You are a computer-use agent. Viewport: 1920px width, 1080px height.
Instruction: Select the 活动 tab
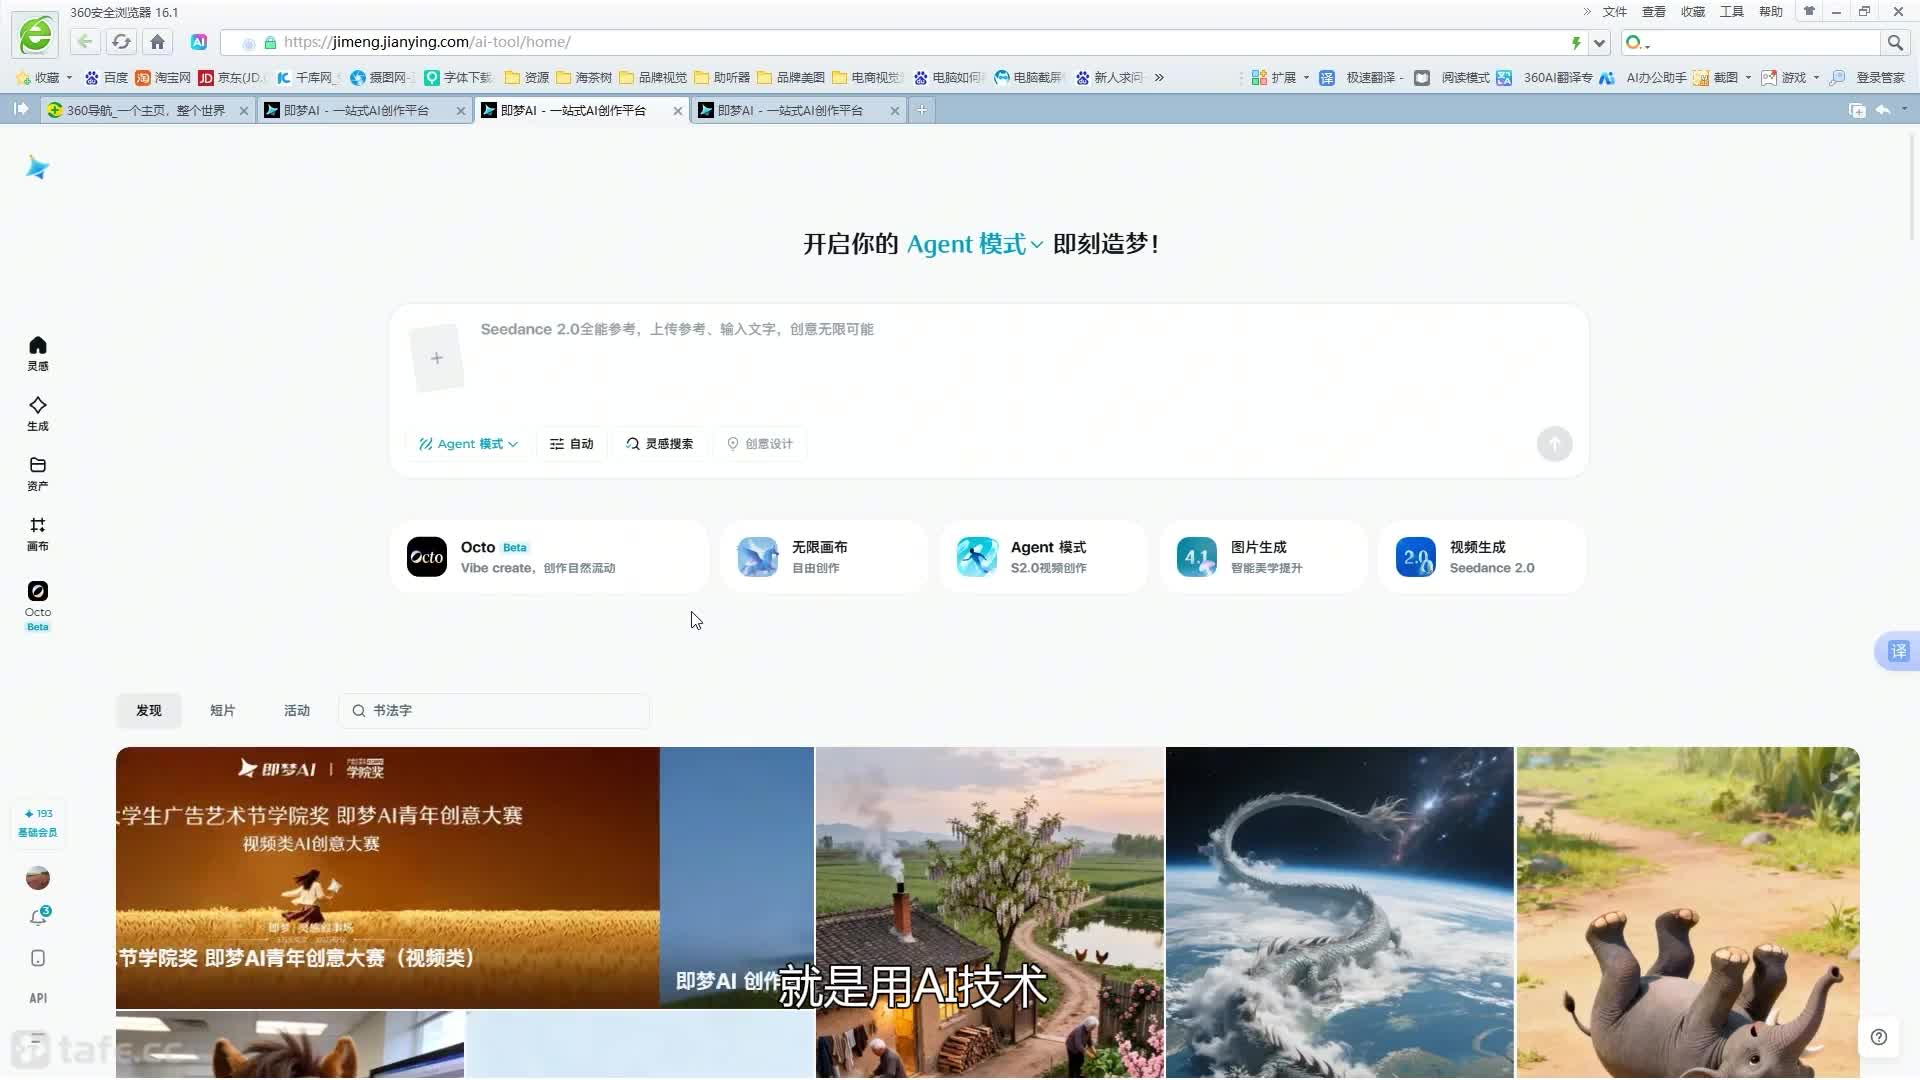coord(297,711)
